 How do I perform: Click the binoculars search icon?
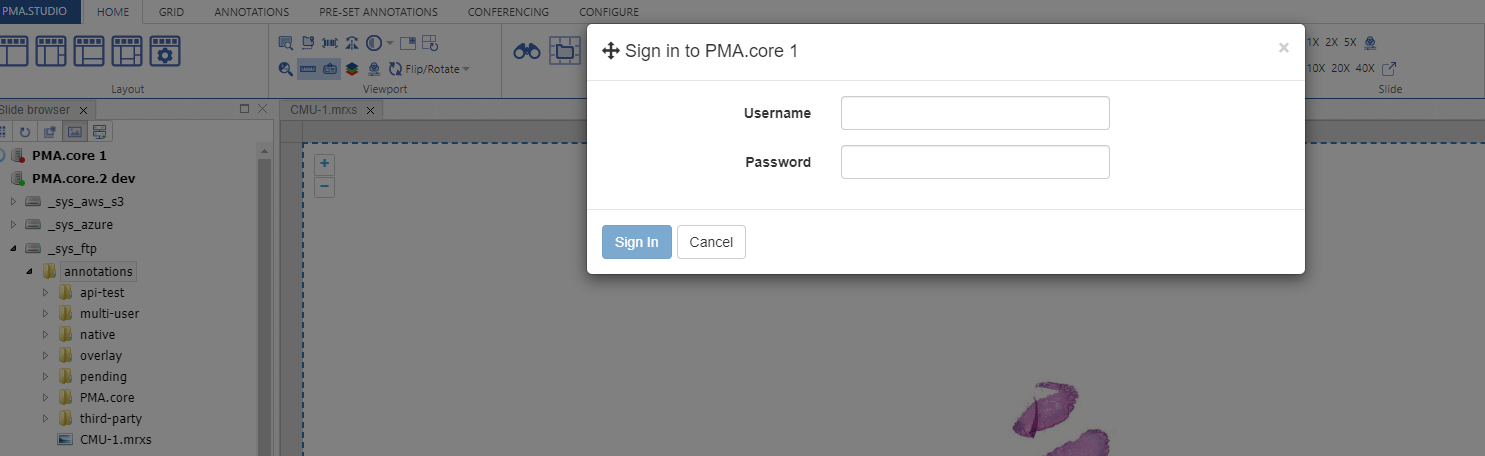527,51
